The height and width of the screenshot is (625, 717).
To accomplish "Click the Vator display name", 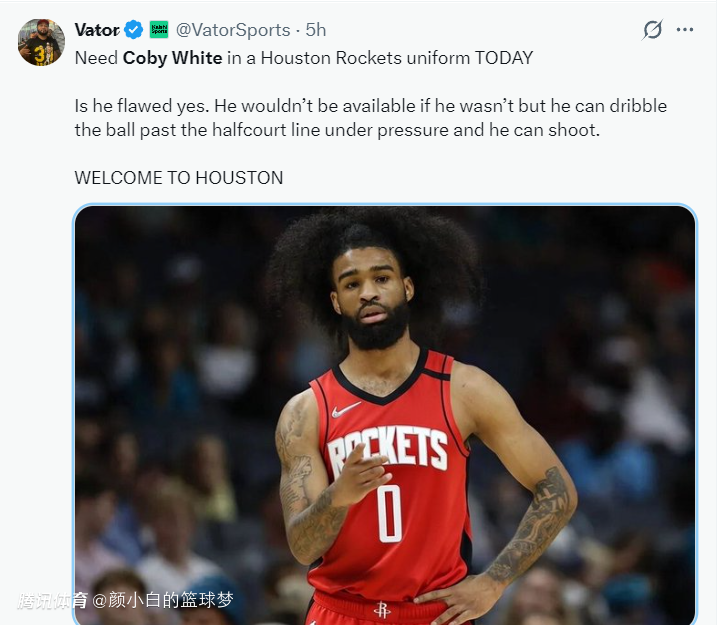I will [x=97, y=30].
